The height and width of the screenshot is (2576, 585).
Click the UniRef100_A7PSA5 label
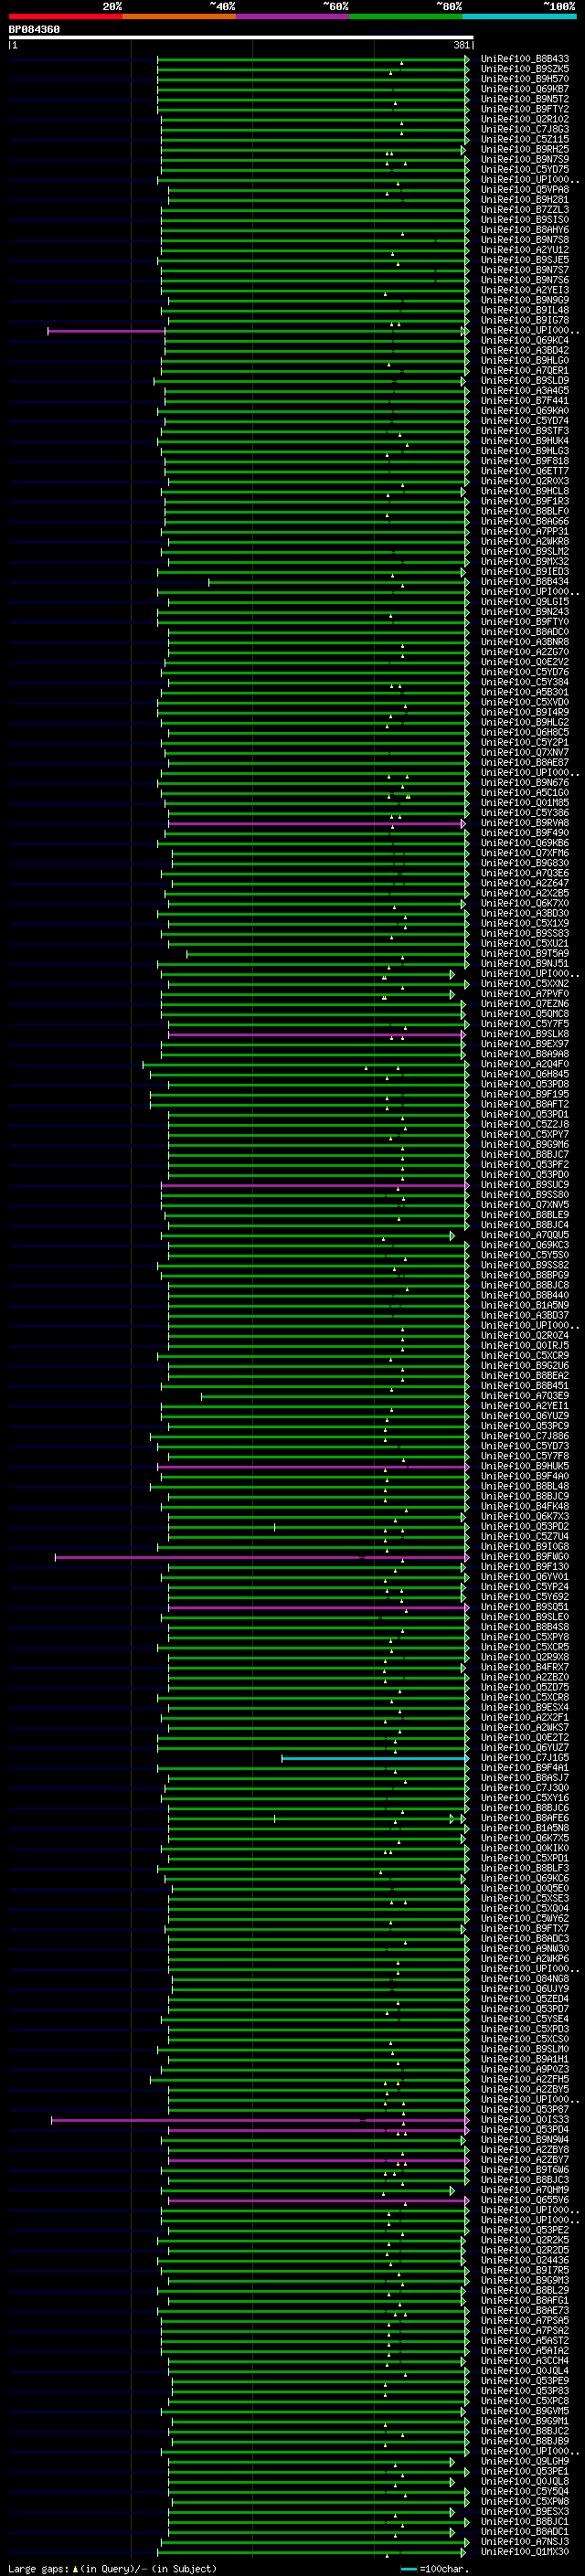(x=525, y=2320)
